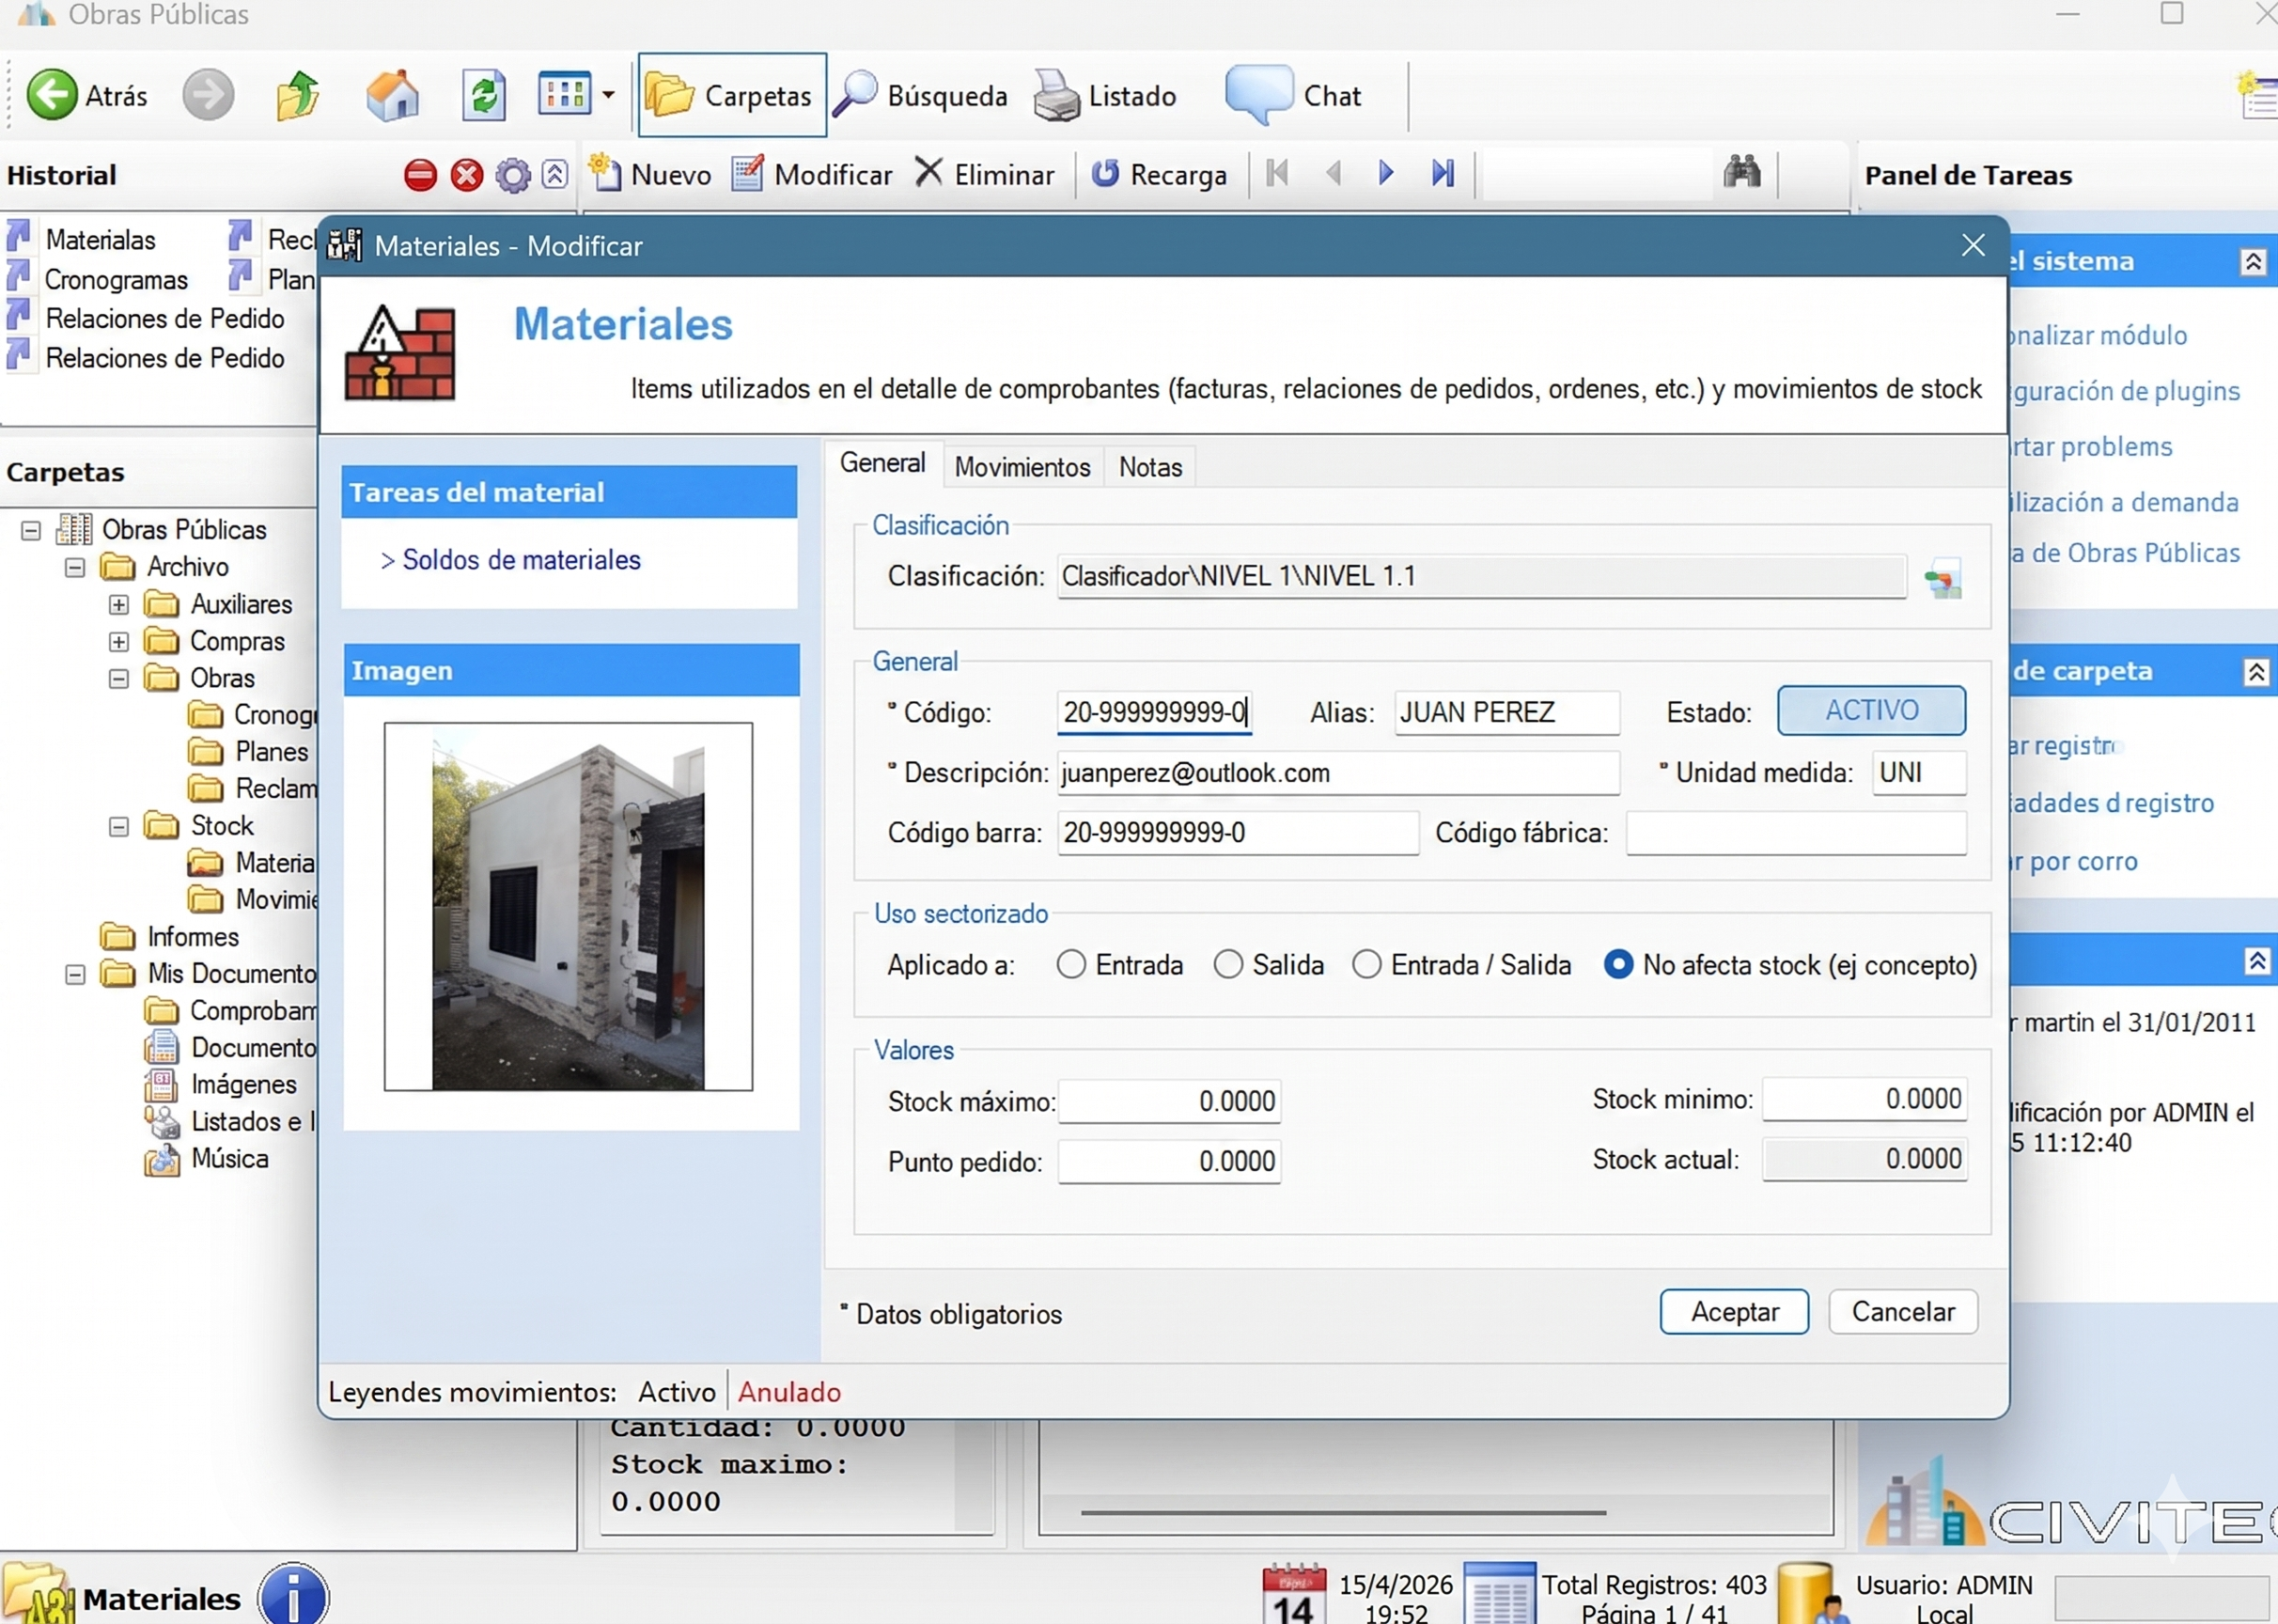Collapse the Stock folder node
This screenshot has width=2278, height=1624.
coord(119,826)
